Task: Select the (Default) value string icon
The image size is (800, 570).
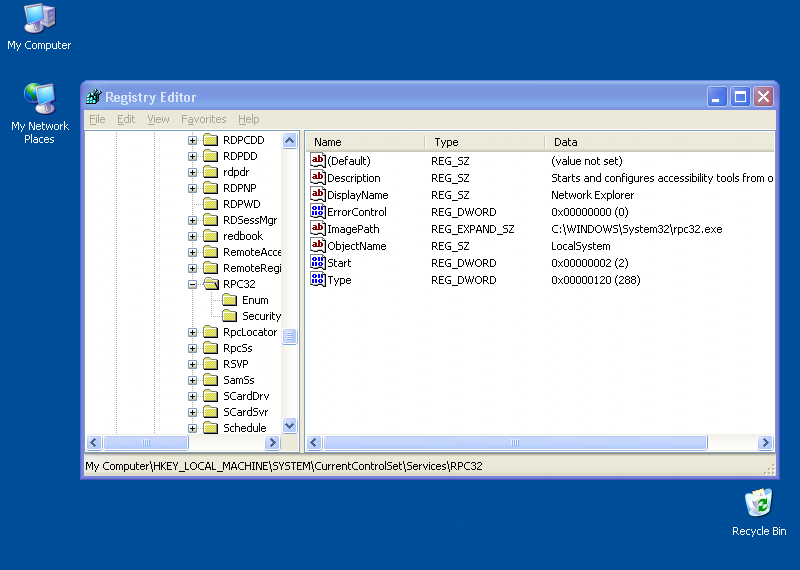Action: point(317,161)
